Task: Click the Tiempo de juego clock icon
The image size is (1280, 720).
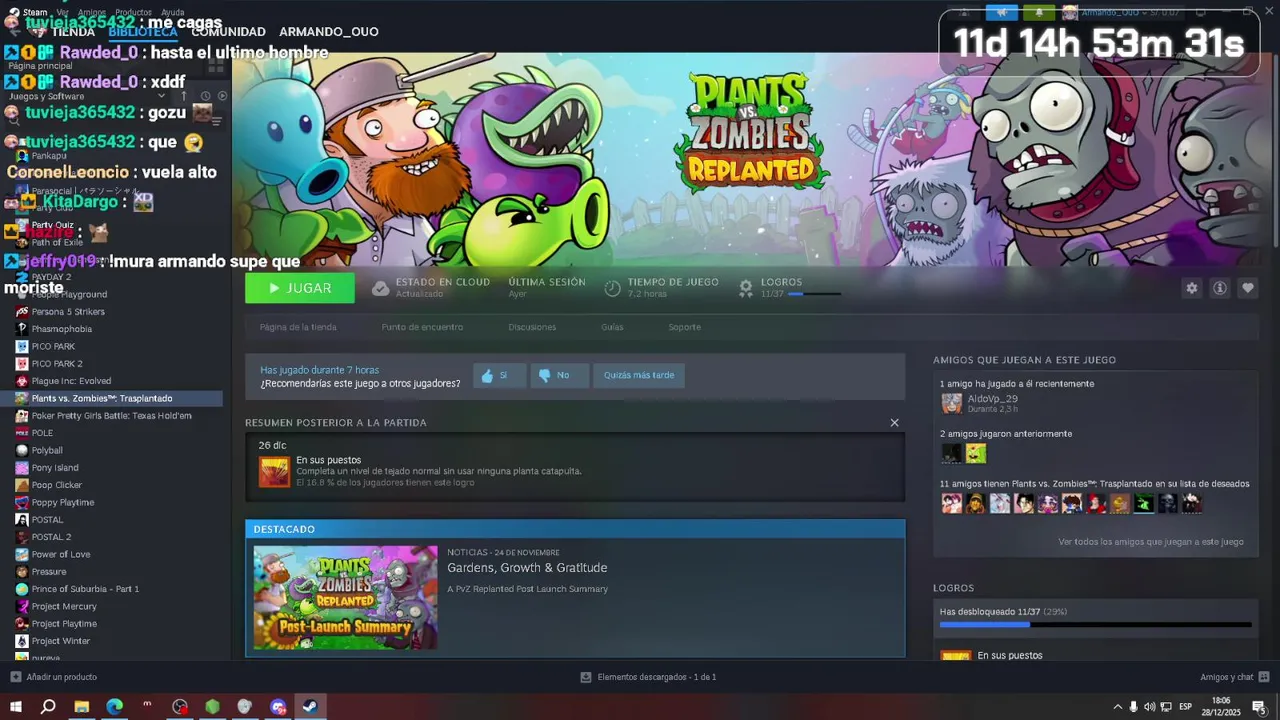Action: point(613,288)
